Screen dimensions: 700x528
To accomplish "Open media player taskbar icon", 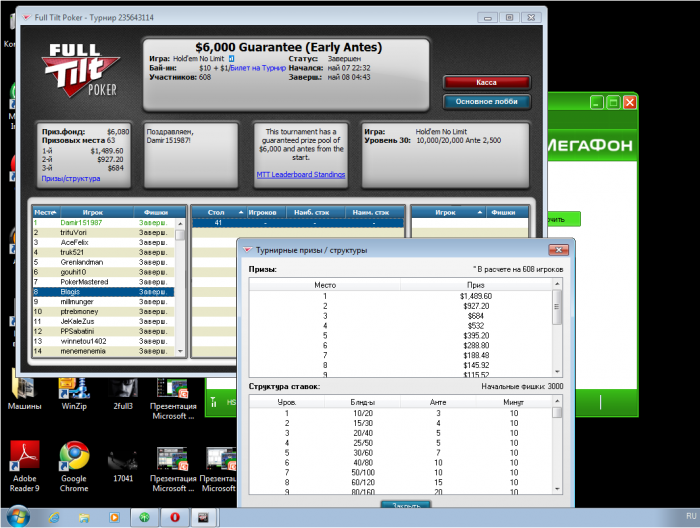I will [114, 517].
